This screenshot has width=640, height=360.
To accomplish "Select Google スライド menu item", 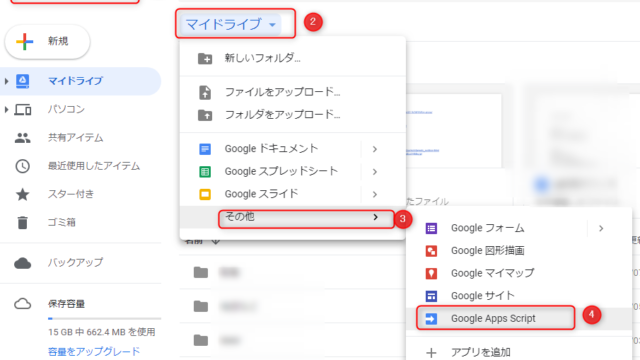I will [x=293, y=194].
